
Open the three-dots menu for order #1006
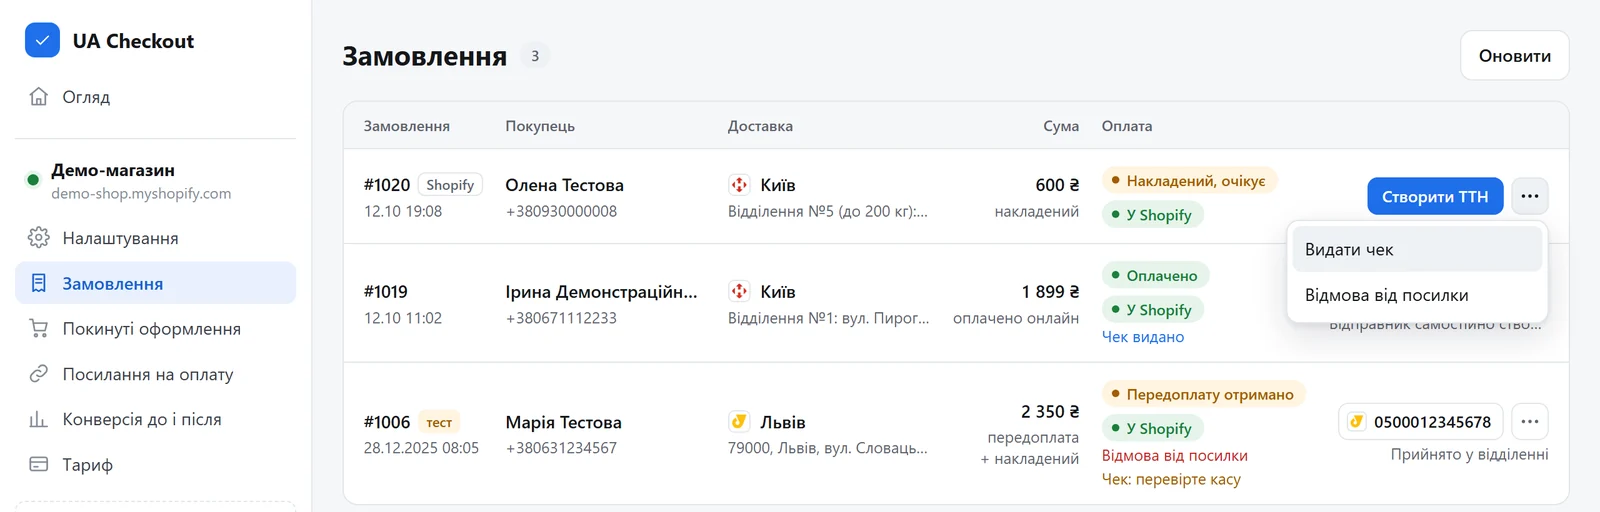pyautogui.click(x=1530, y=422)
